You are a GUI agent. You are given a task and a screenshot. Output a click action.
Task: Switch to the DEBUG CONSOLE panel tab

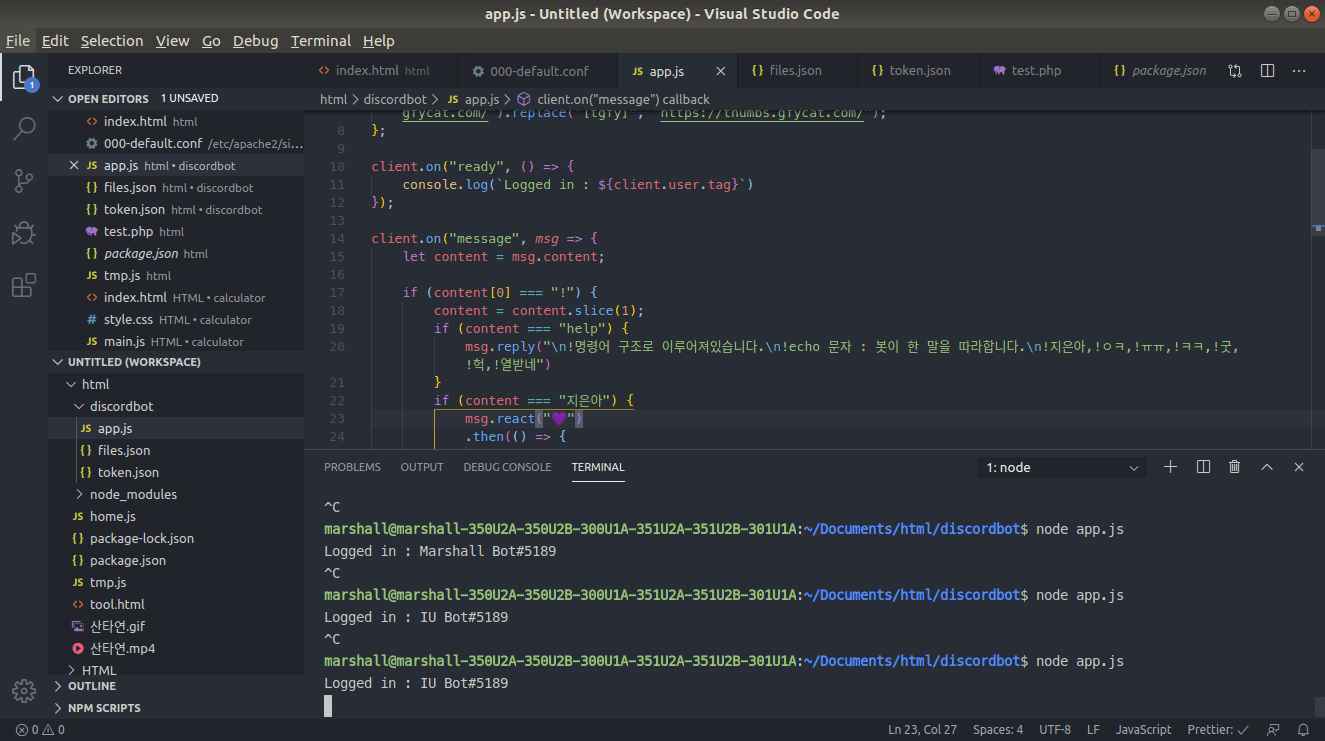click(507, 467)
